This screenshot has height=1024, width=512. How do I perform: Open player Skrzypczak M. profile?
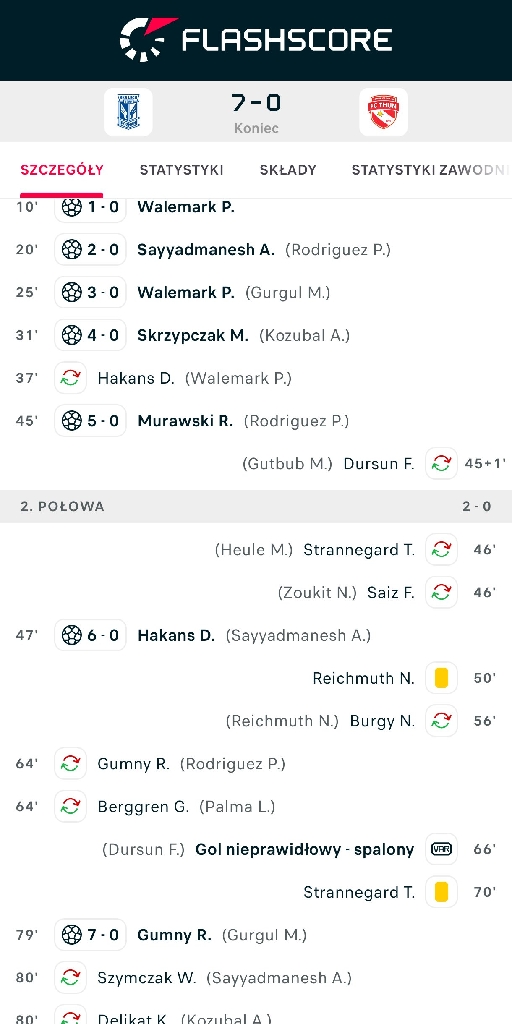click(x=193, y=335)
